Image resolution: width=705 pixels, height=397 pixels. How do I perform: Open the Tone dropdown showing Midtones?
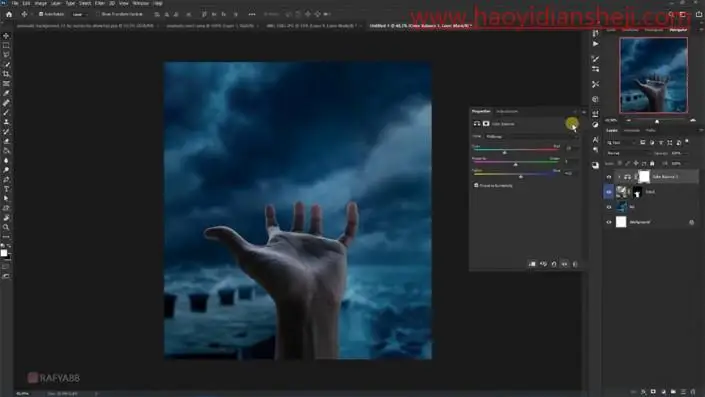[531, 136]
